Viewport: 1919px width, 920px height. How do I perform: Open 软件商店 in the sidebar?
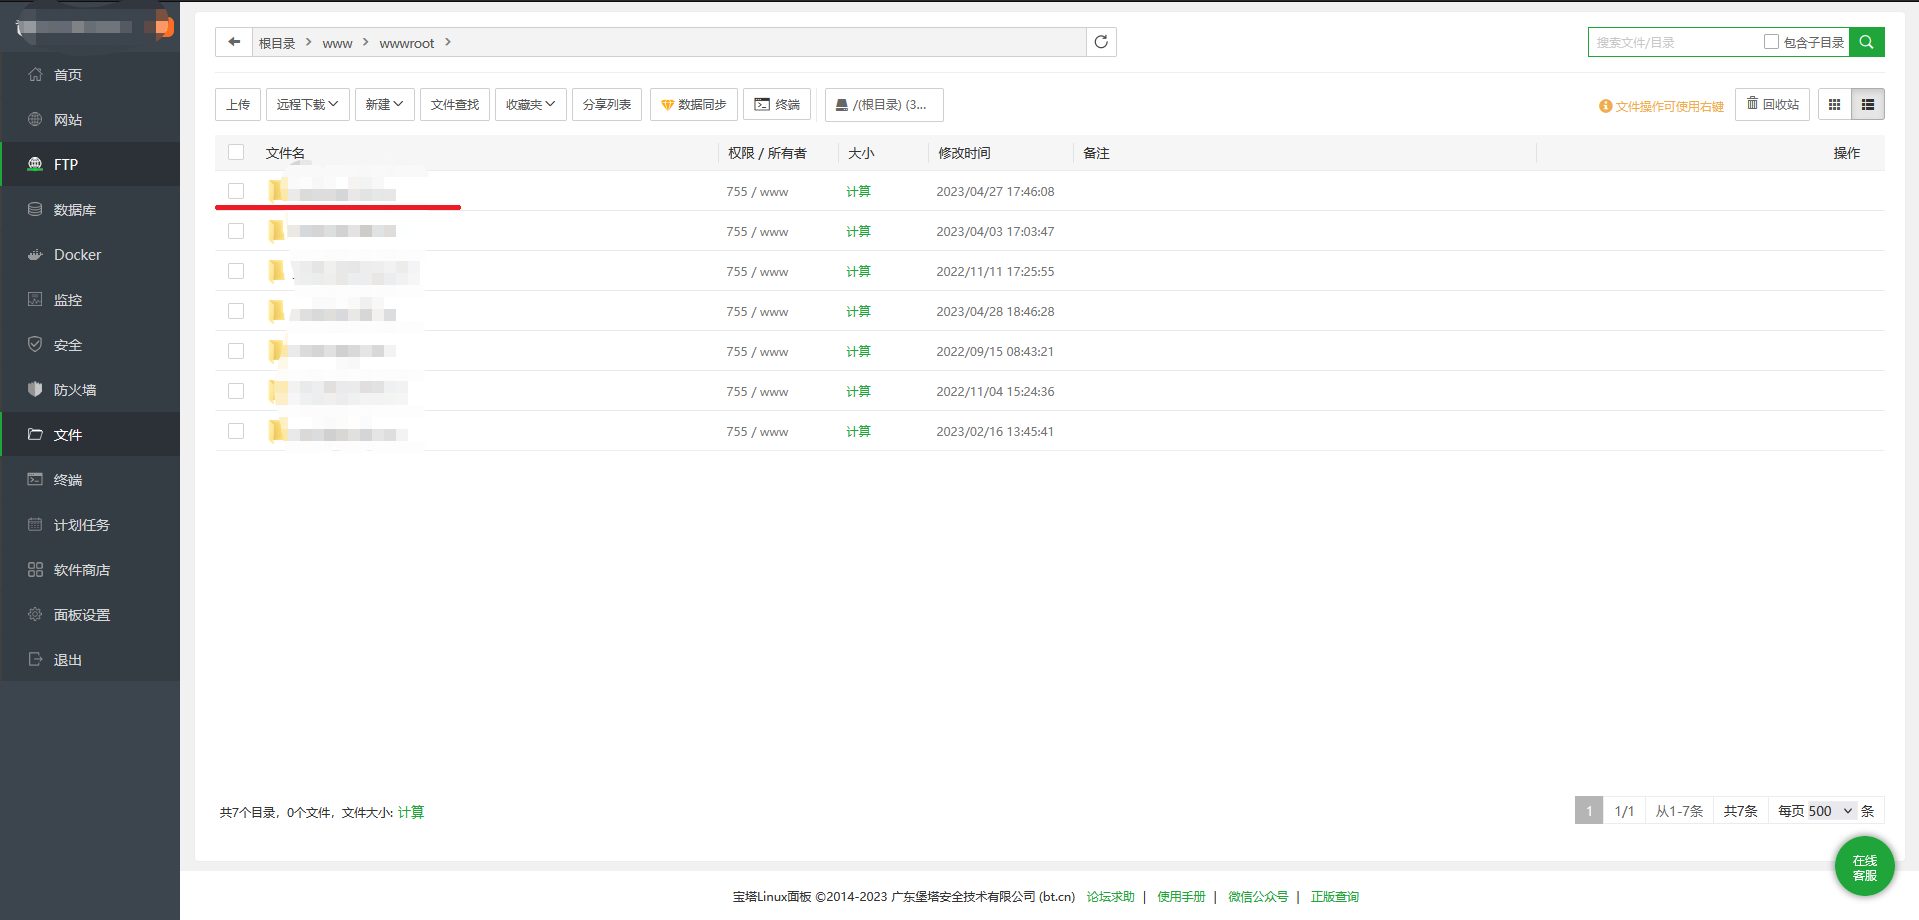point(90,570)
